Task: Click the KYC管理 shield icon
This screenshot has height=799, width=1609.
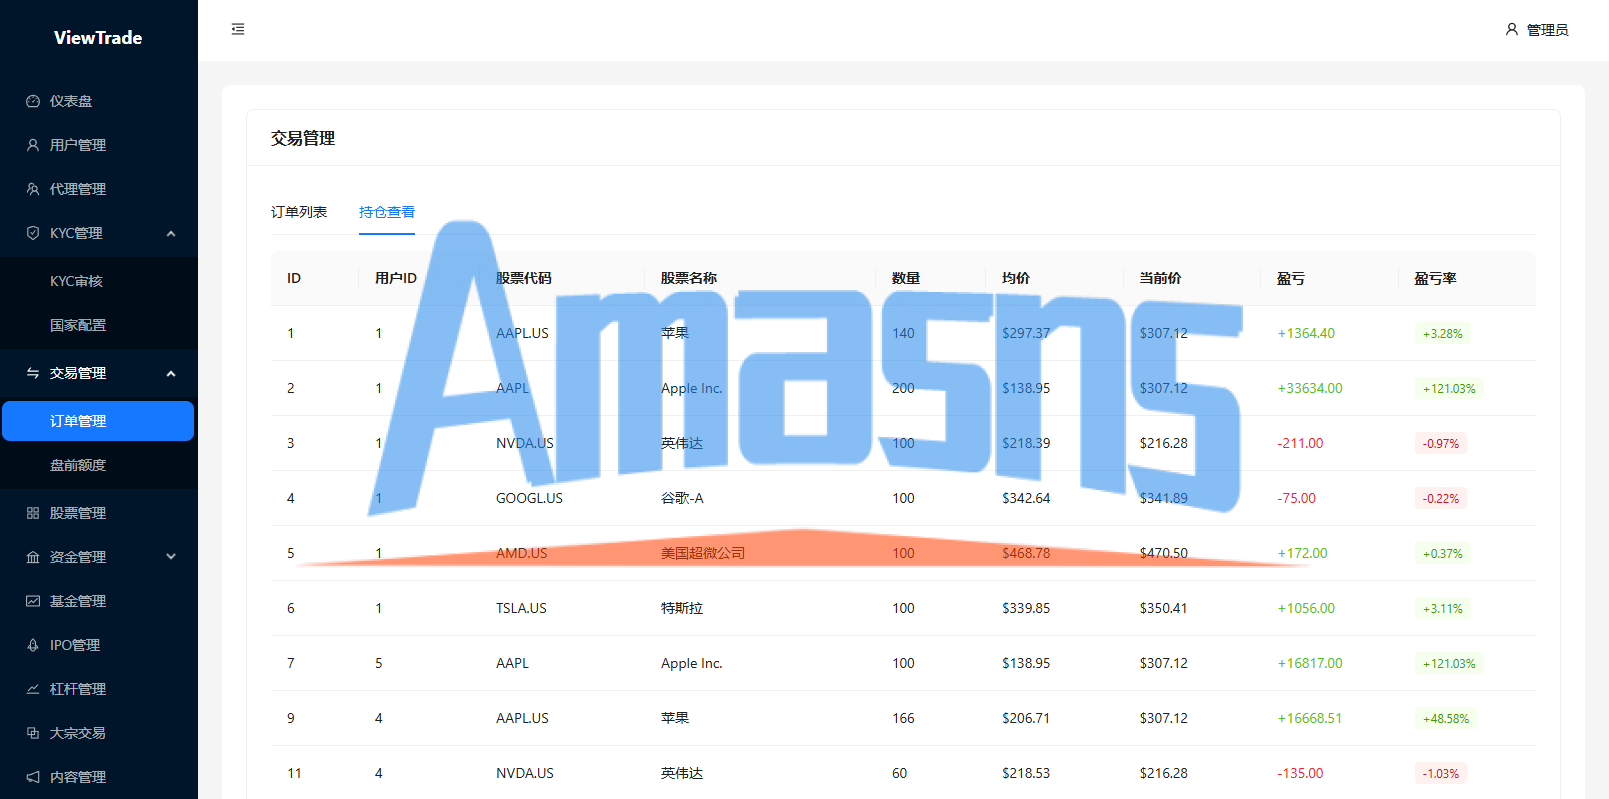Action: [33, 233]
